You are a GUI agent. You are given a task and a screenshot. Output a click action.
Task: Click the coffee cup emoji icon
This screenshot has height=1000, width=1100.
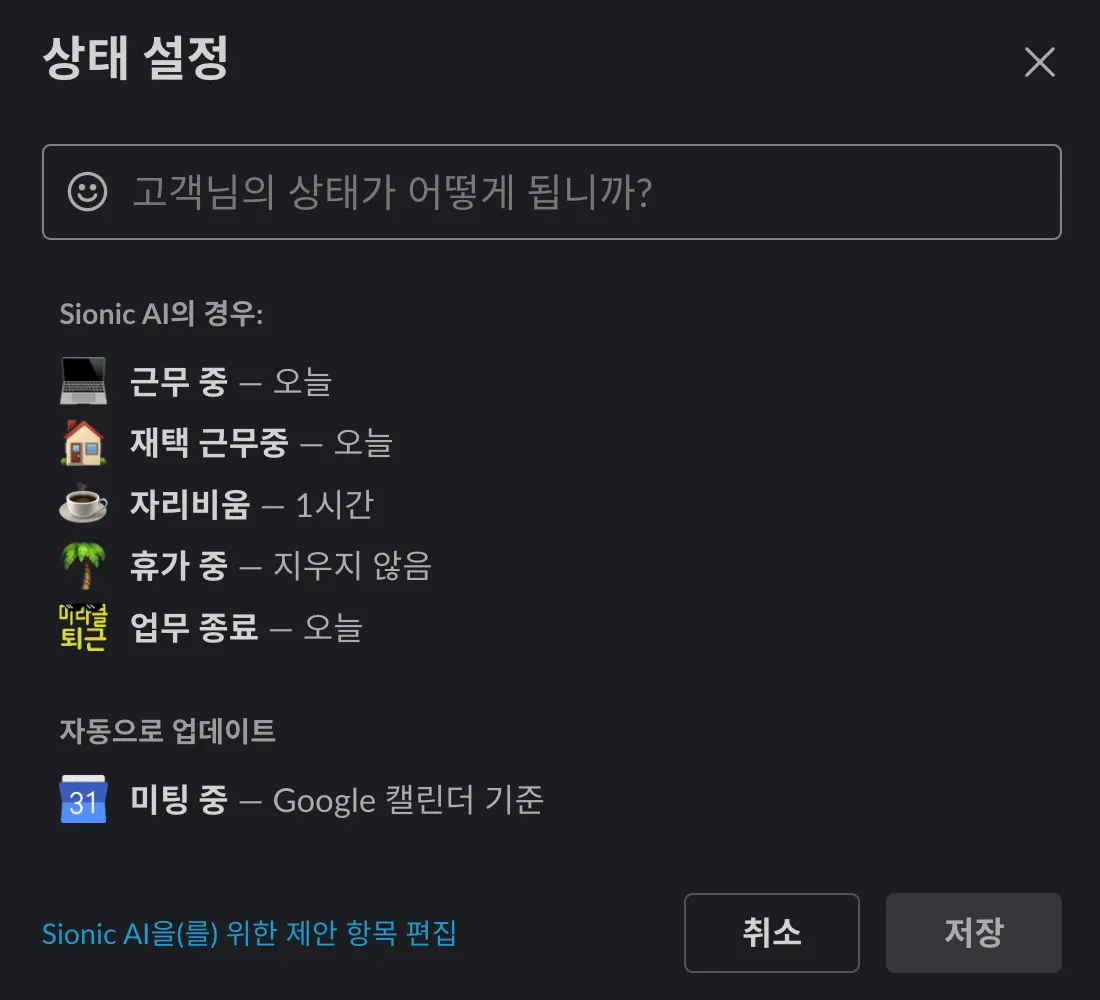pos(83,505)
